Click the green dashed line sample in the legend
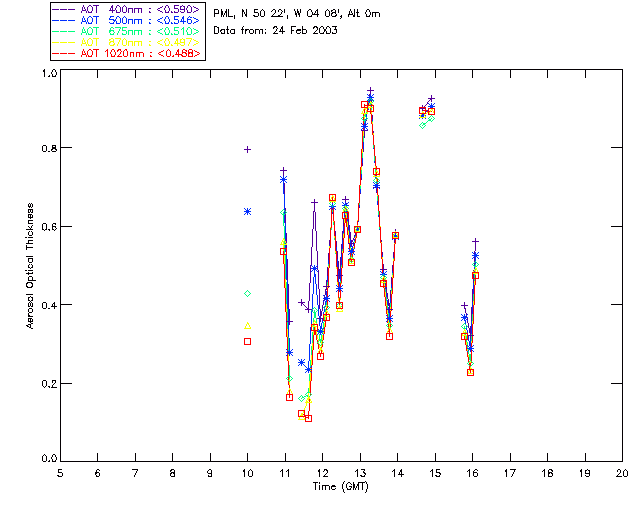Viewport: 640px width, 512px height. [x=63, y=31]
